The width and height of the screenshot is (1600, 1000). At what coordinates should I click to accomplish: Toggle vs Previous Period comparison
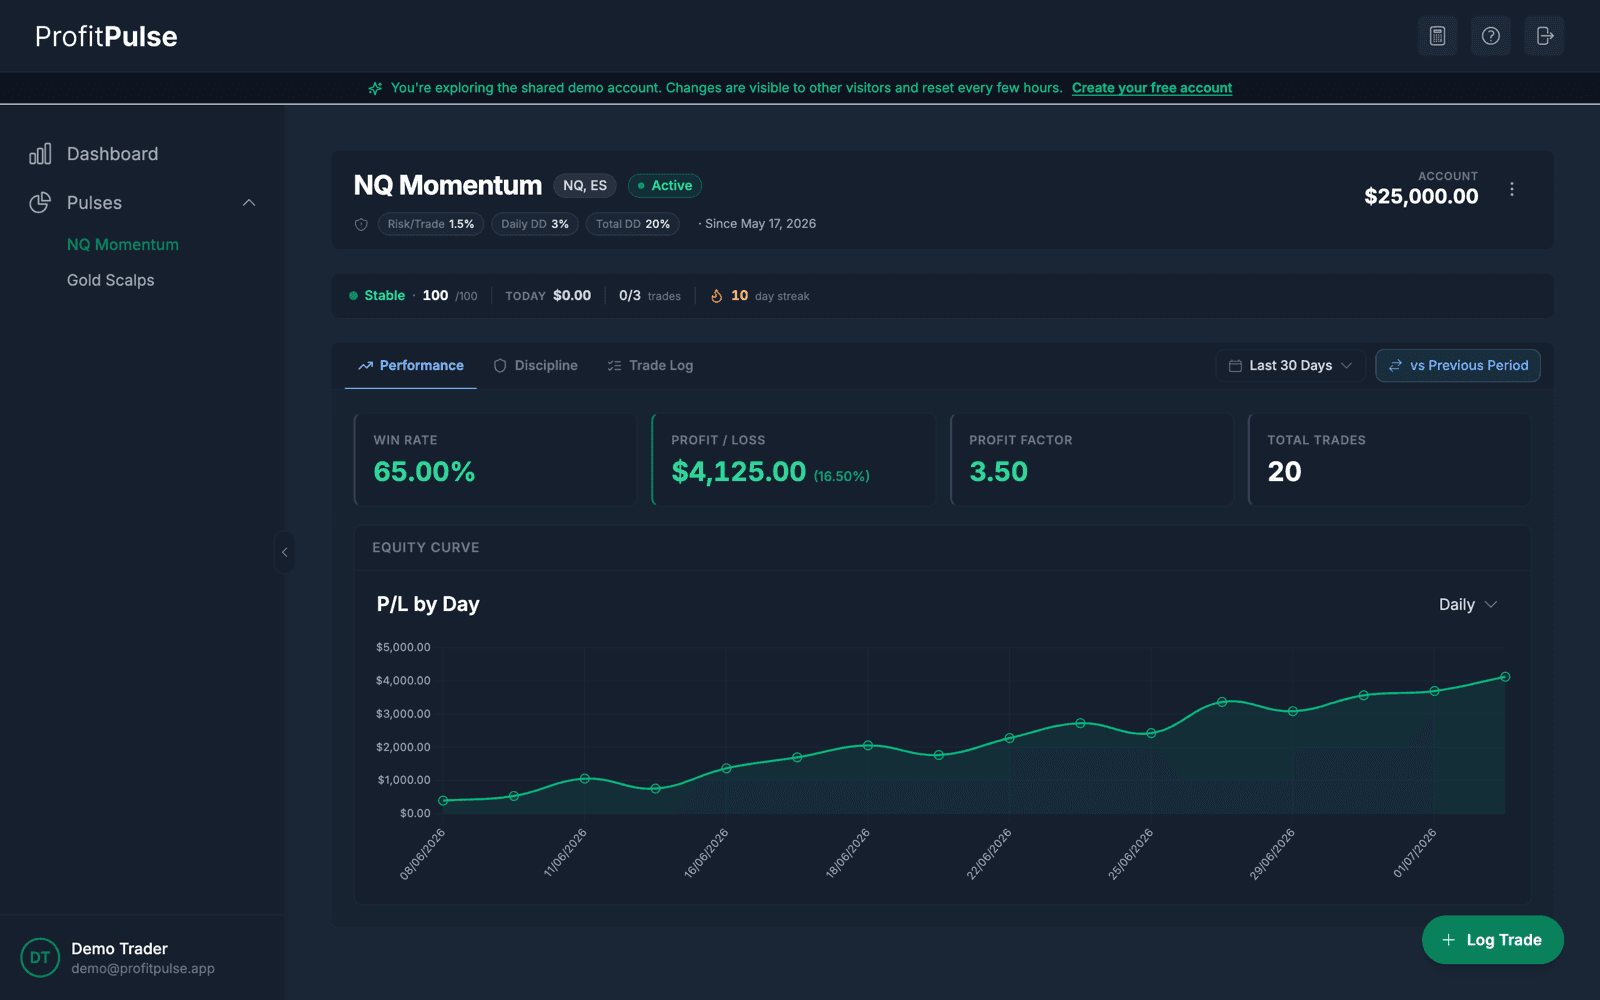pos(1458,365)
